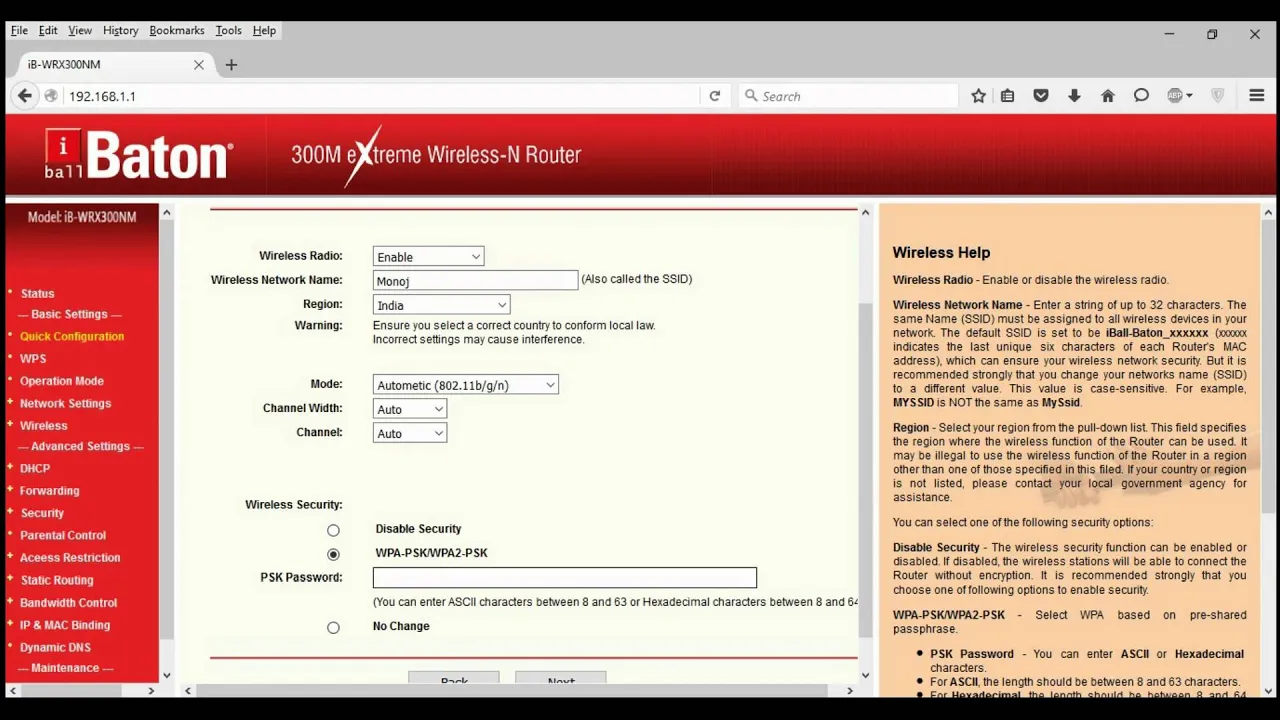Open the bookmarks list icon
The height and width of the screenshot is (720, 1280).
click(1008, 96)
